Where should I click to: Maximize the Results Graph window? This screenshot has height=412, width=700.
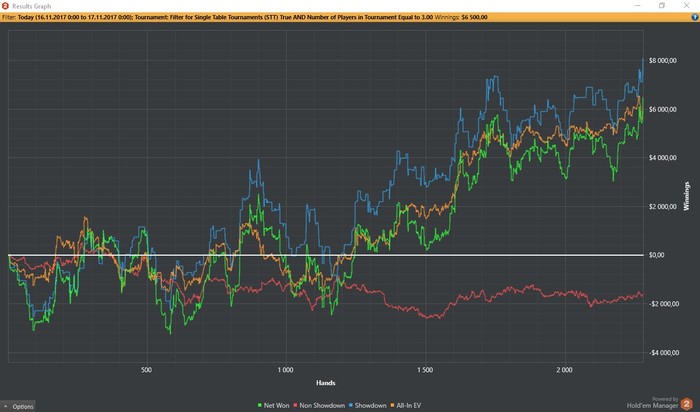662,6
